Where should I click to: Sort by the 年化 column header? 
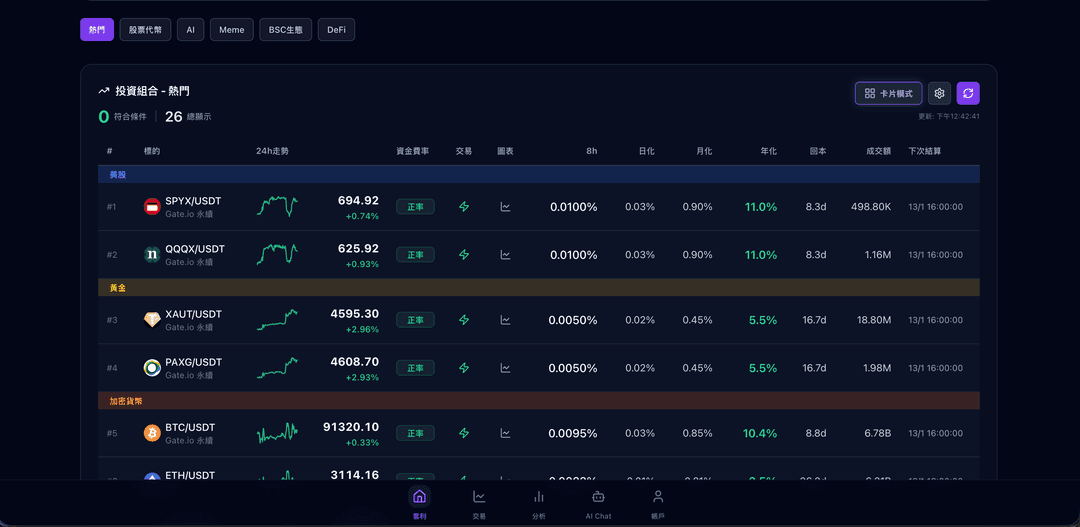(768, 151)
